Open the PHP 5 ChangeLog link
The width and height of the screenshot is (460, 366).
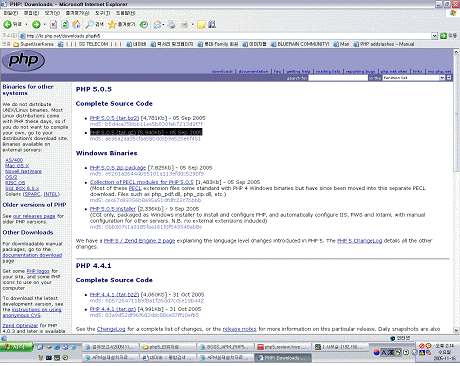pos(360,241)
